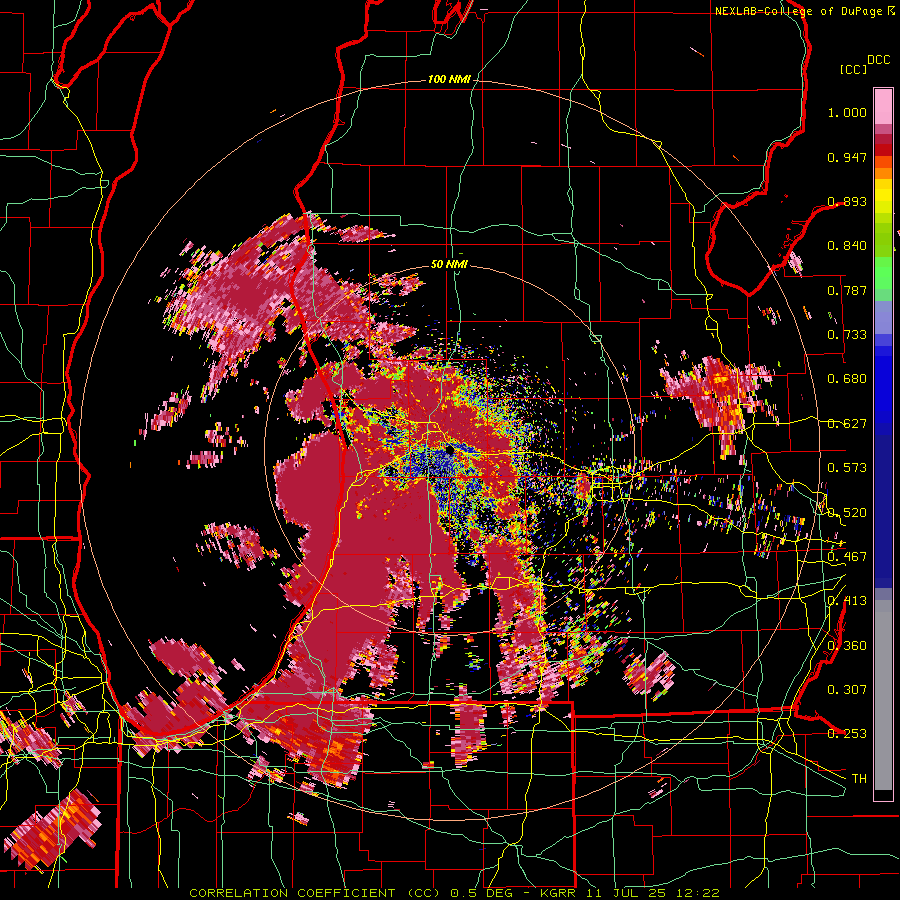Click the 0.840 legend value
The image size is (900, 900).
[x=847, y=246]
